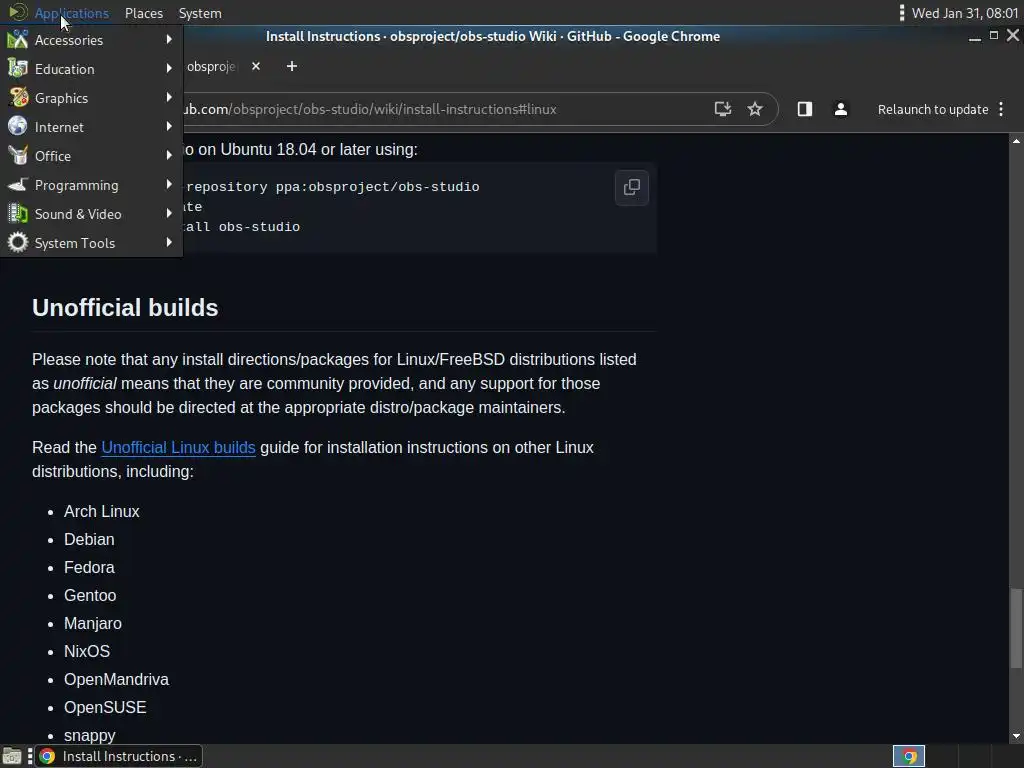
Task: Click the Unofficial builds heading
Action: tap(125, 308)
